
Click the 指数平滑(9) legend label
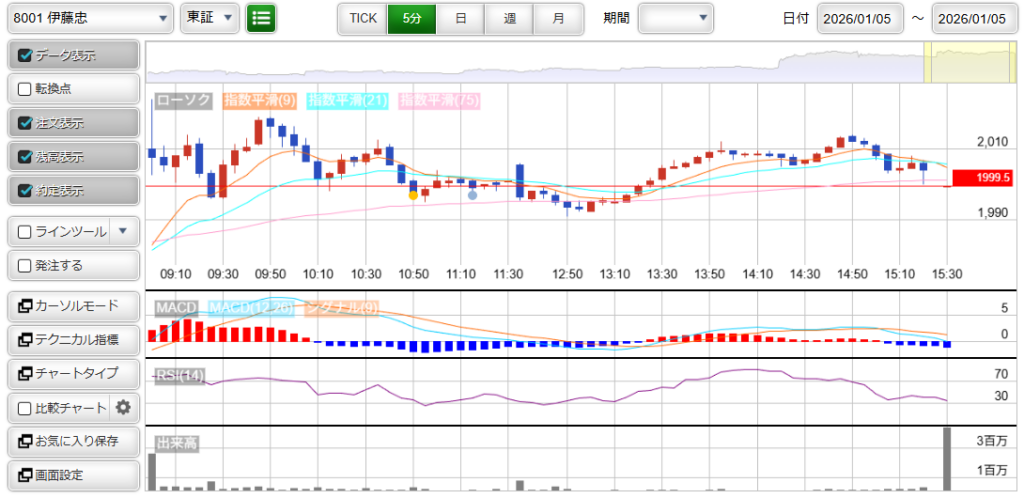tap(259, 100)
